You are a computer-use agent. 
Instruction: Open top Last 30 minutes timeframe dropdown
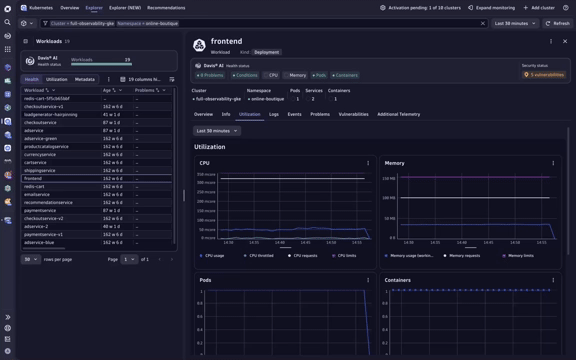tap(515, 24)
